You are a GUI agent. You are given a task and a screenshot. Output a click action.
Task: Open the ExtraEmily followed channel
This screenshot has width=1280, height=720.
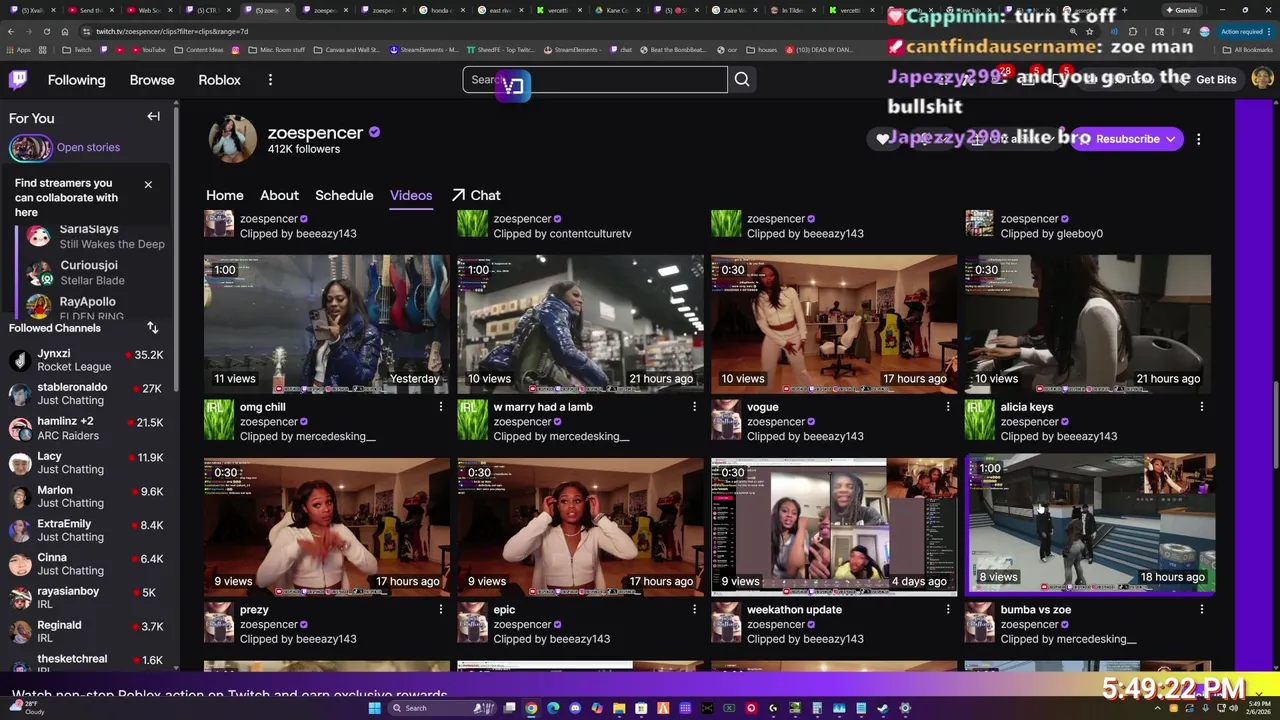click(88, 530)
